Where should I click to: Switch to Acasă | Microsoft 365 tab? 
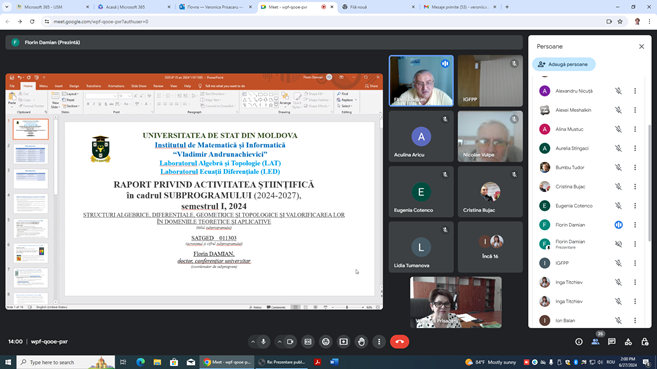click(x=133, y=7)
